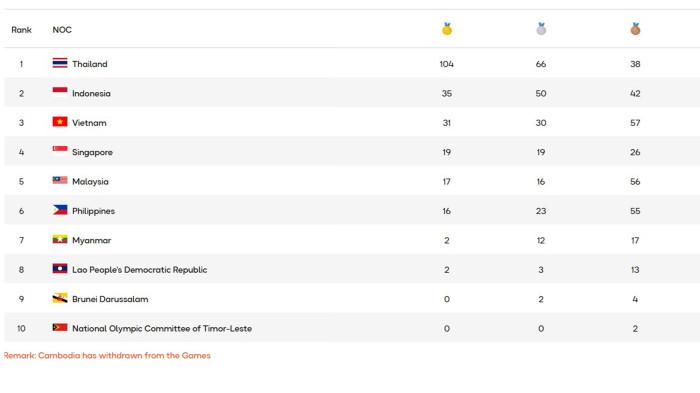Select the Thailand country name
Screen dimensions: 700x393
pyautogui.click(x=90, y=64)
